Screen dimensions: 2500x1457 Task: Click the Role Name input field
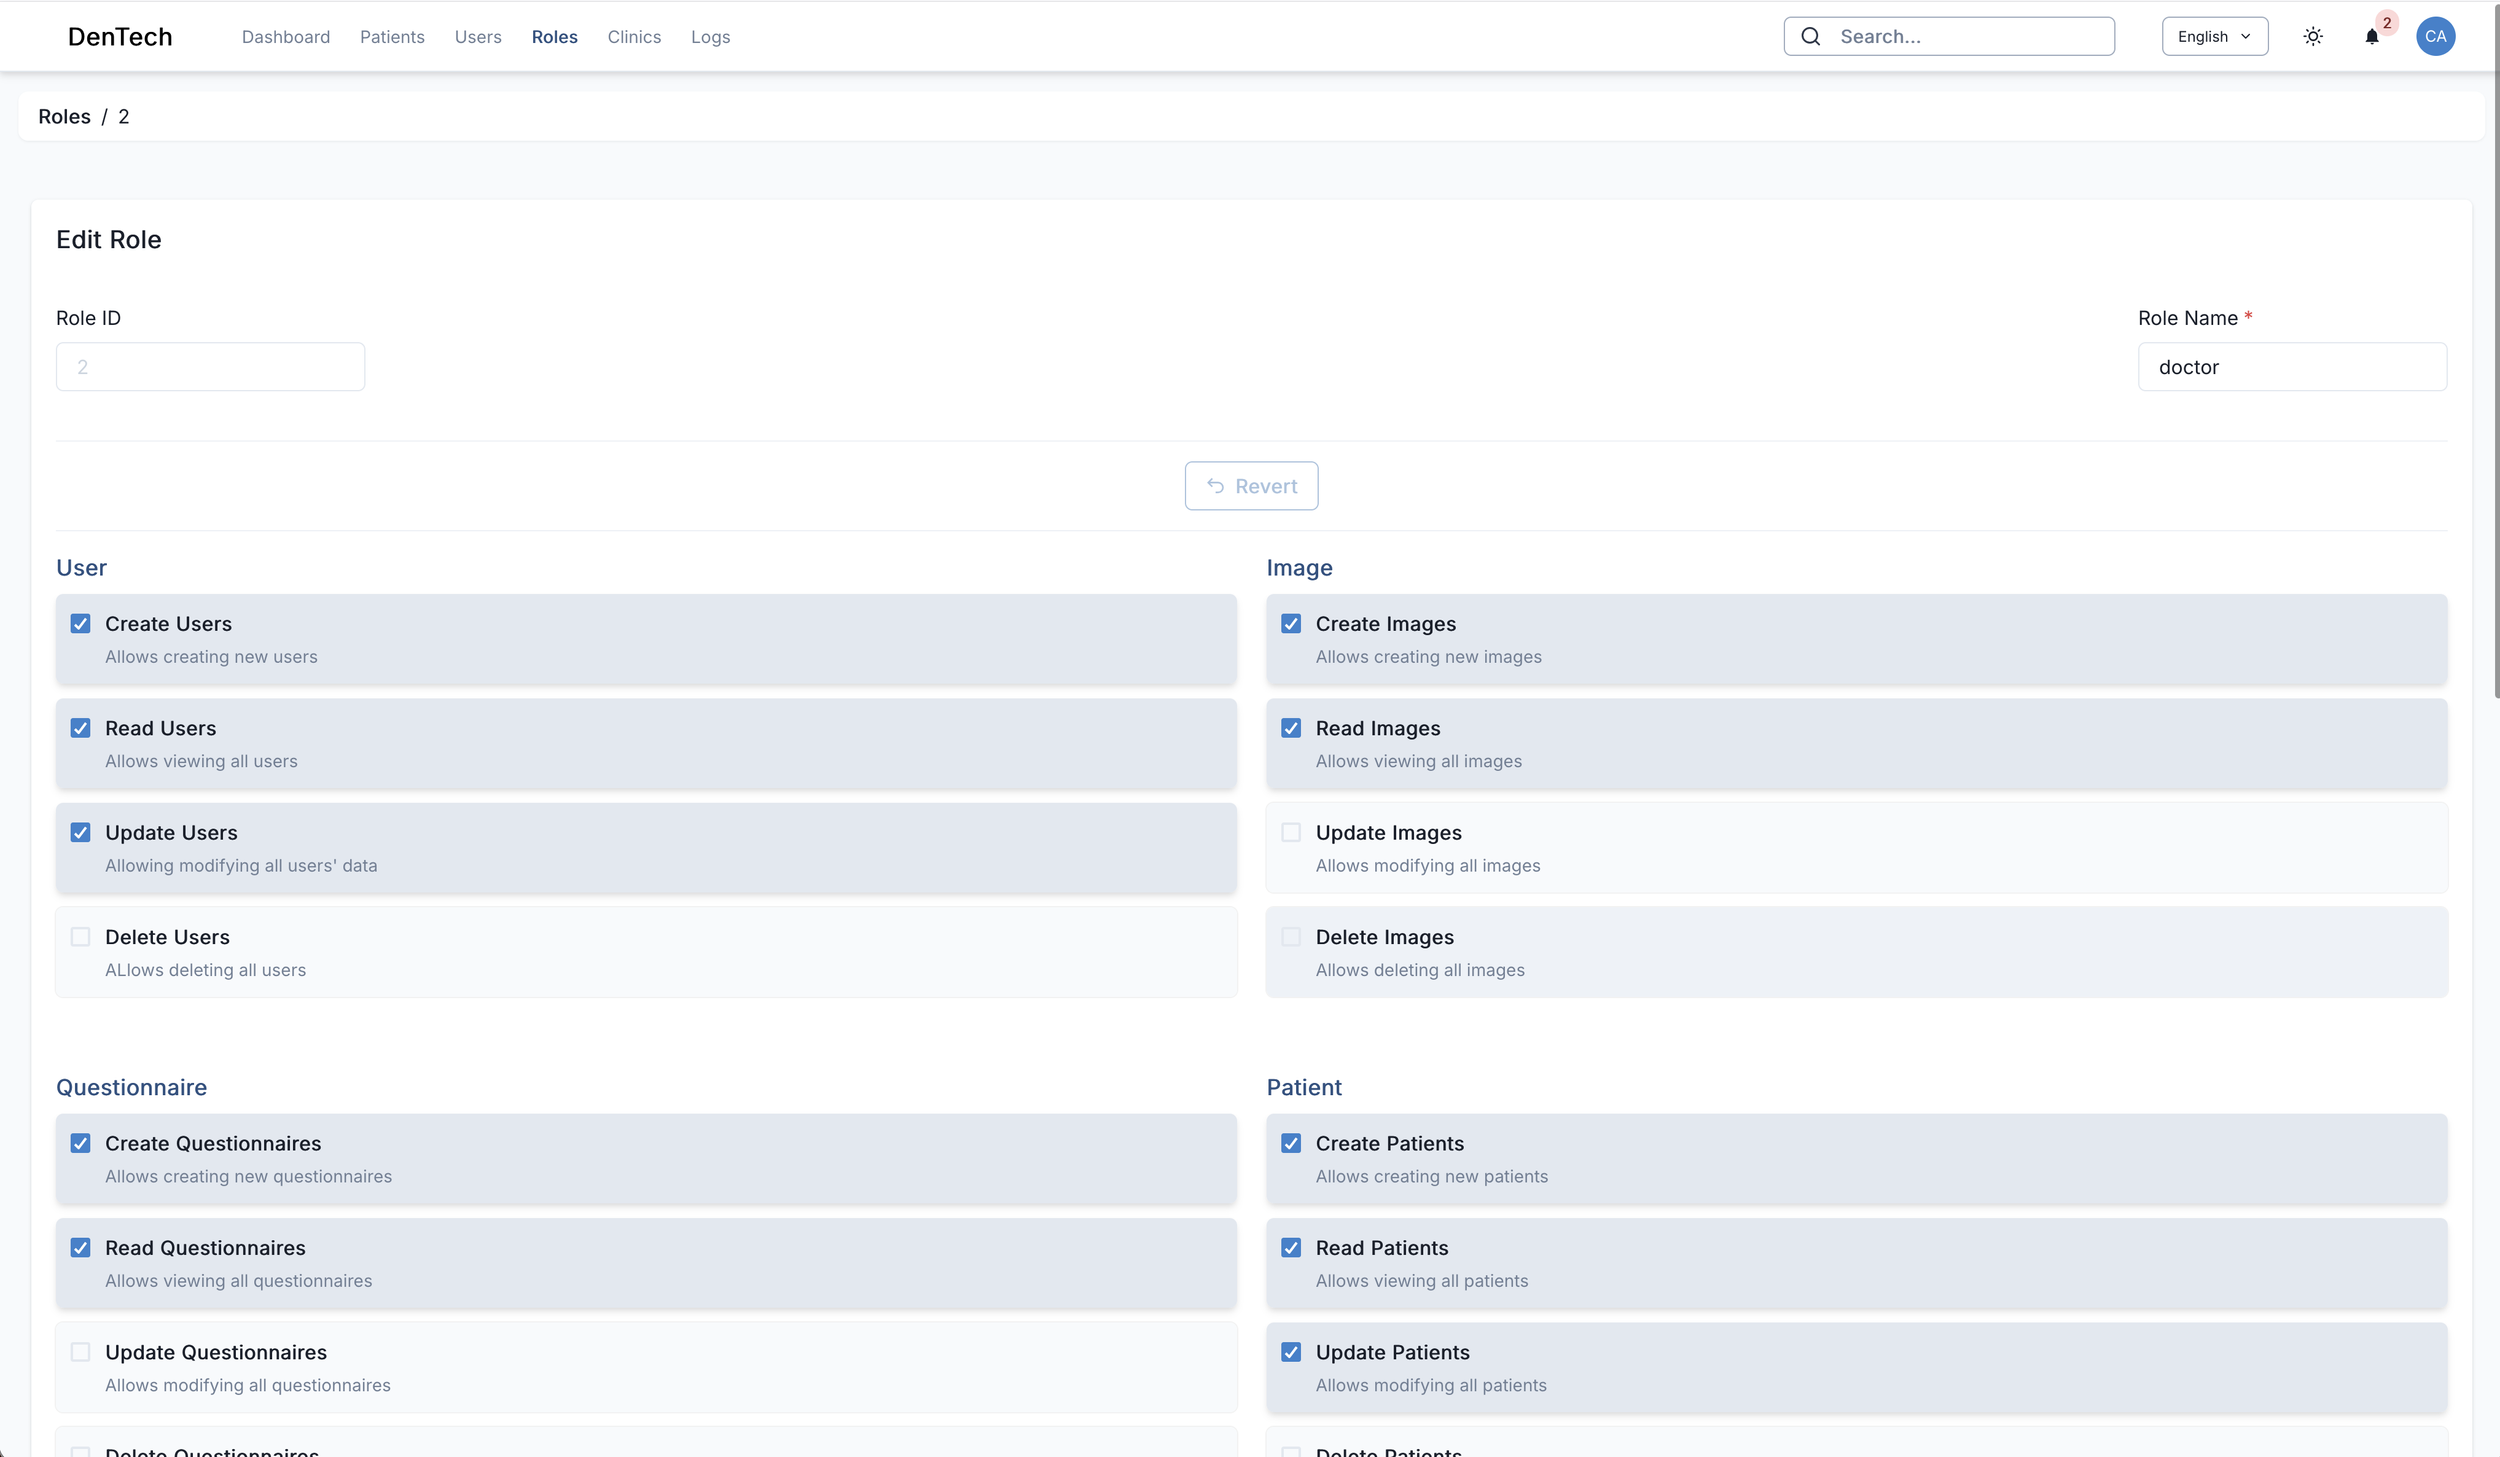coord(2292,367)
